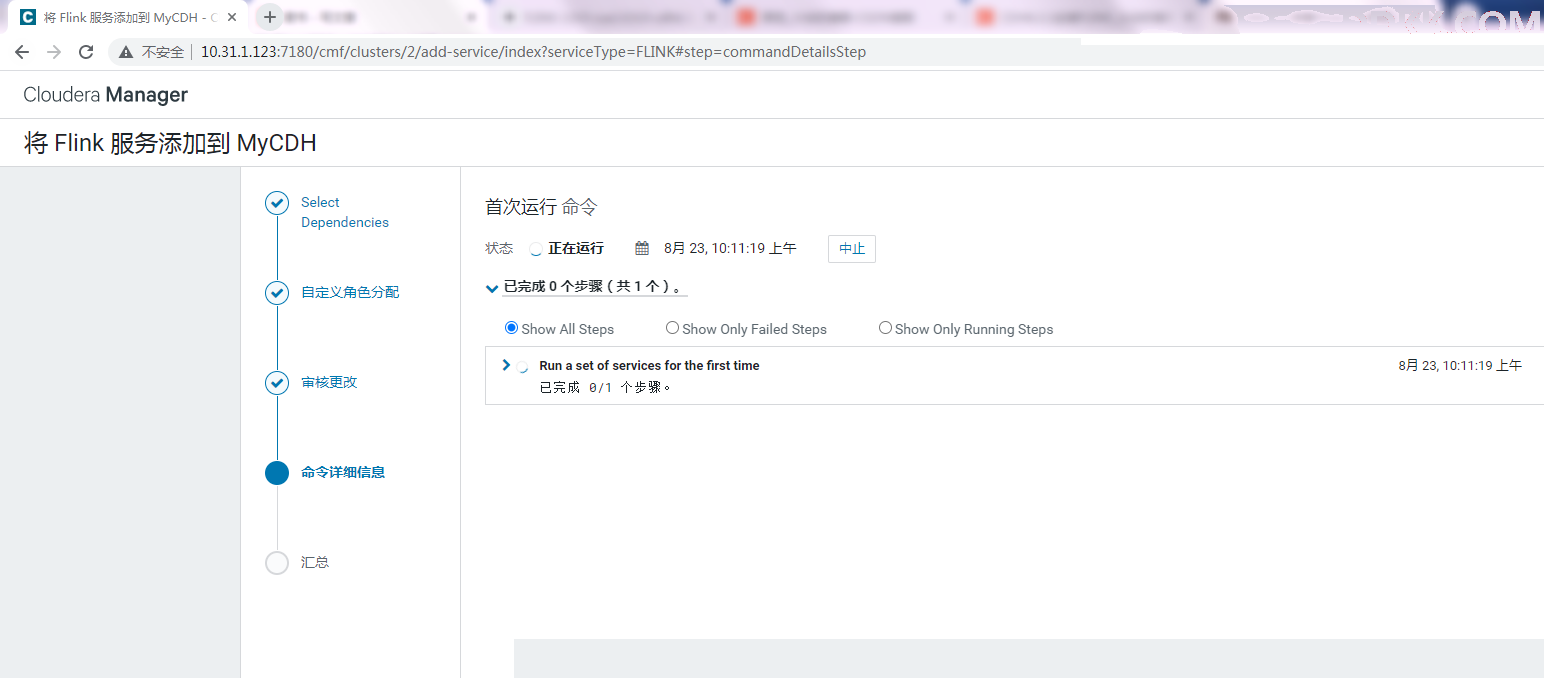
Task: Collapse the 已完成 0 个步骤 chevron
Action: coord(491,288)
